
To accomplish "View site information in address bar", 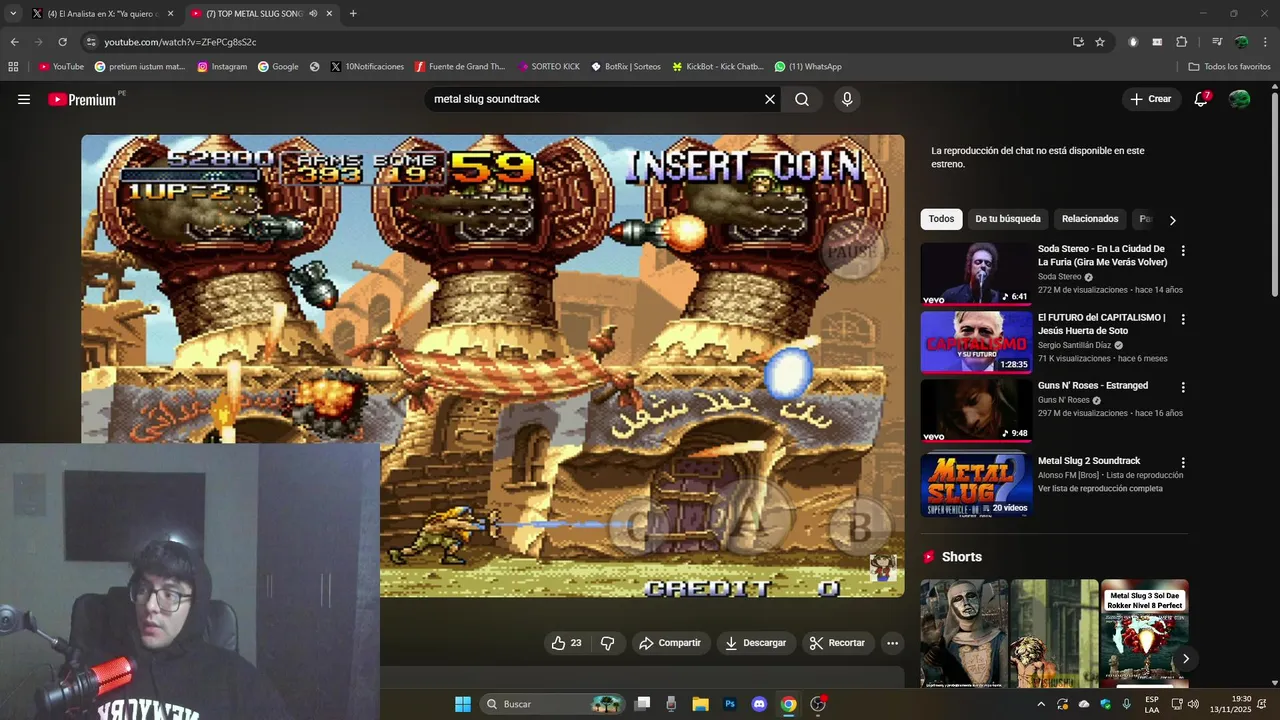I will coord(91,42).
